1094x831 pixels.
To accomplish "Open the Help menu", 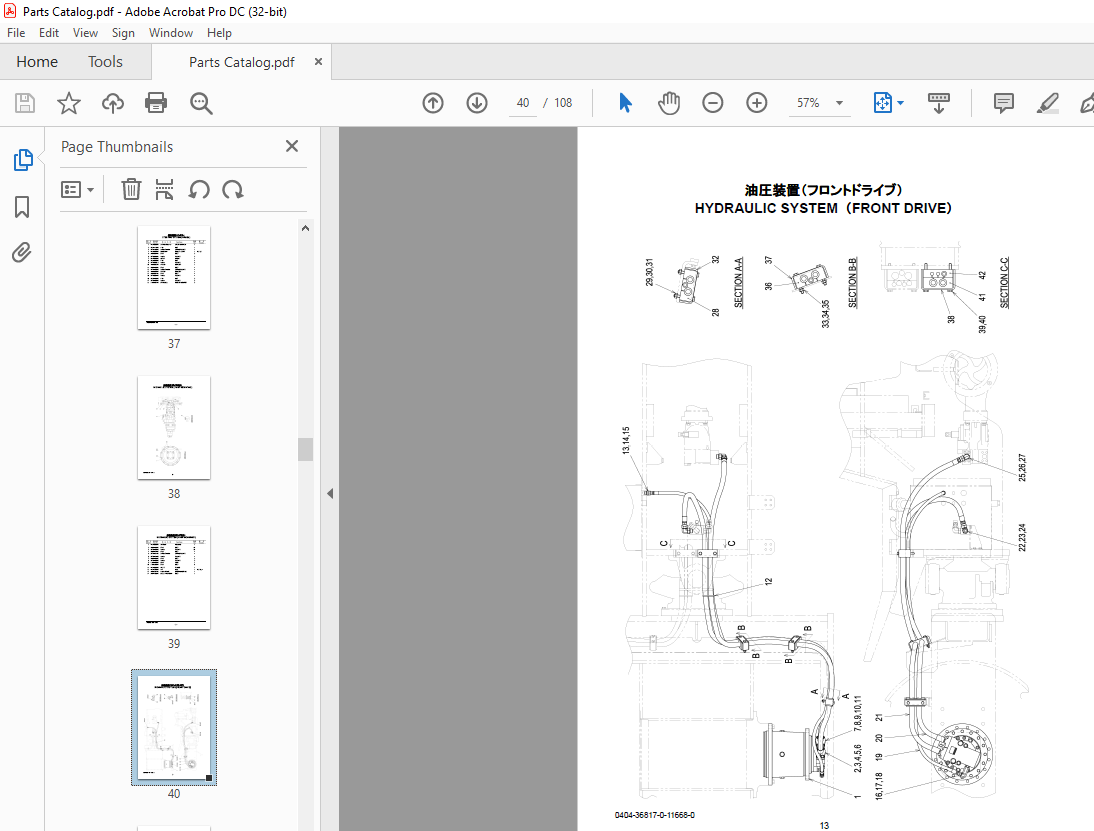I will pyautogui.click(x=219, y=33).
